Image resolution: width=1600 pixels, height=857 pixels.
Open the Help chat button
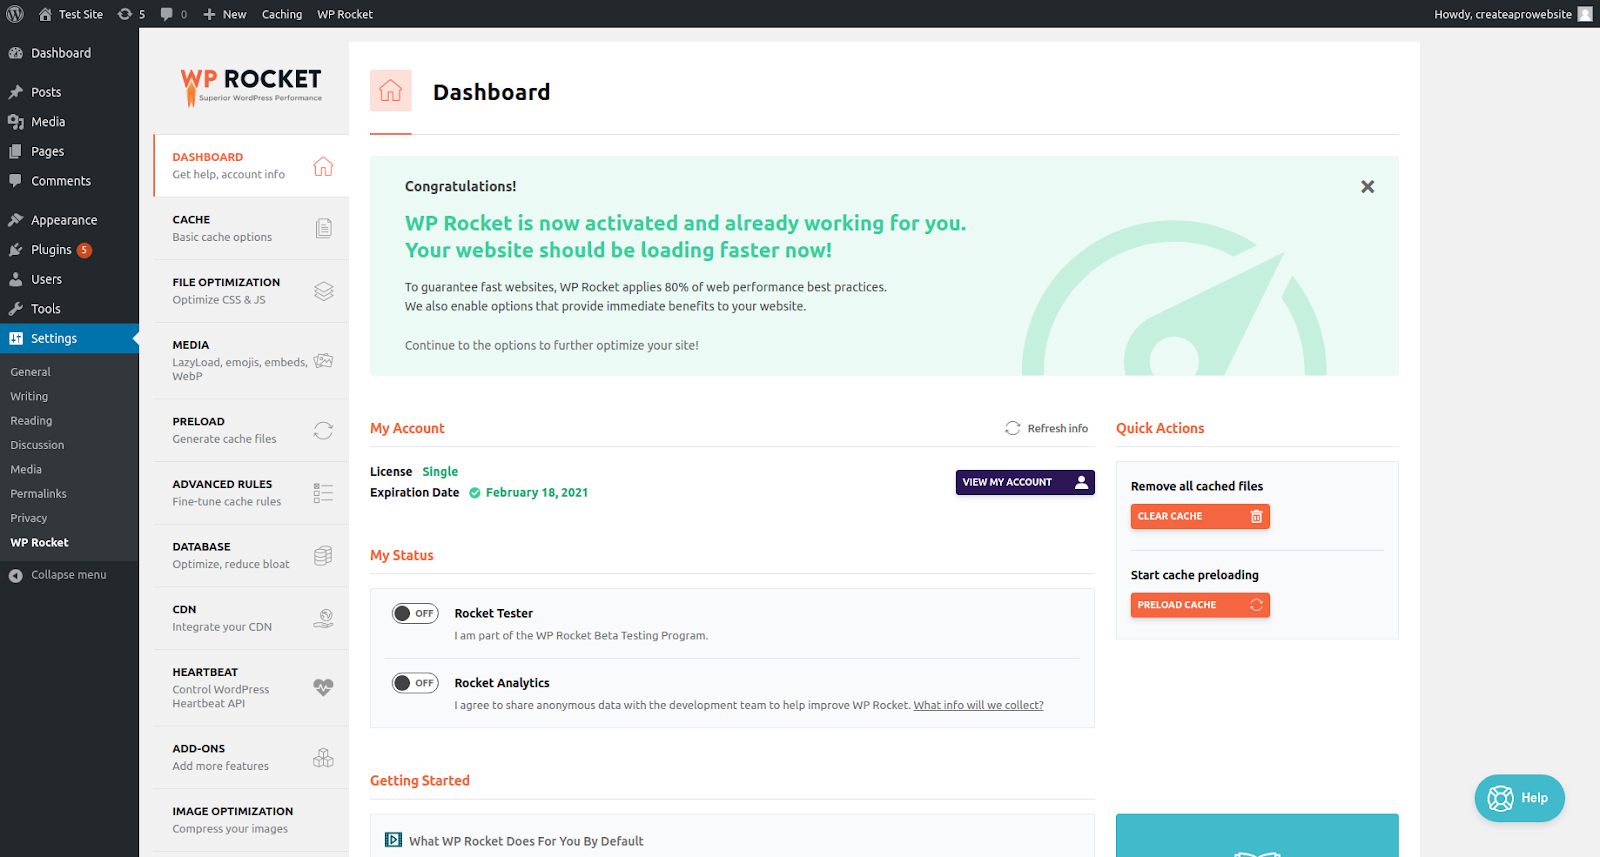[x=1519, y=798]
